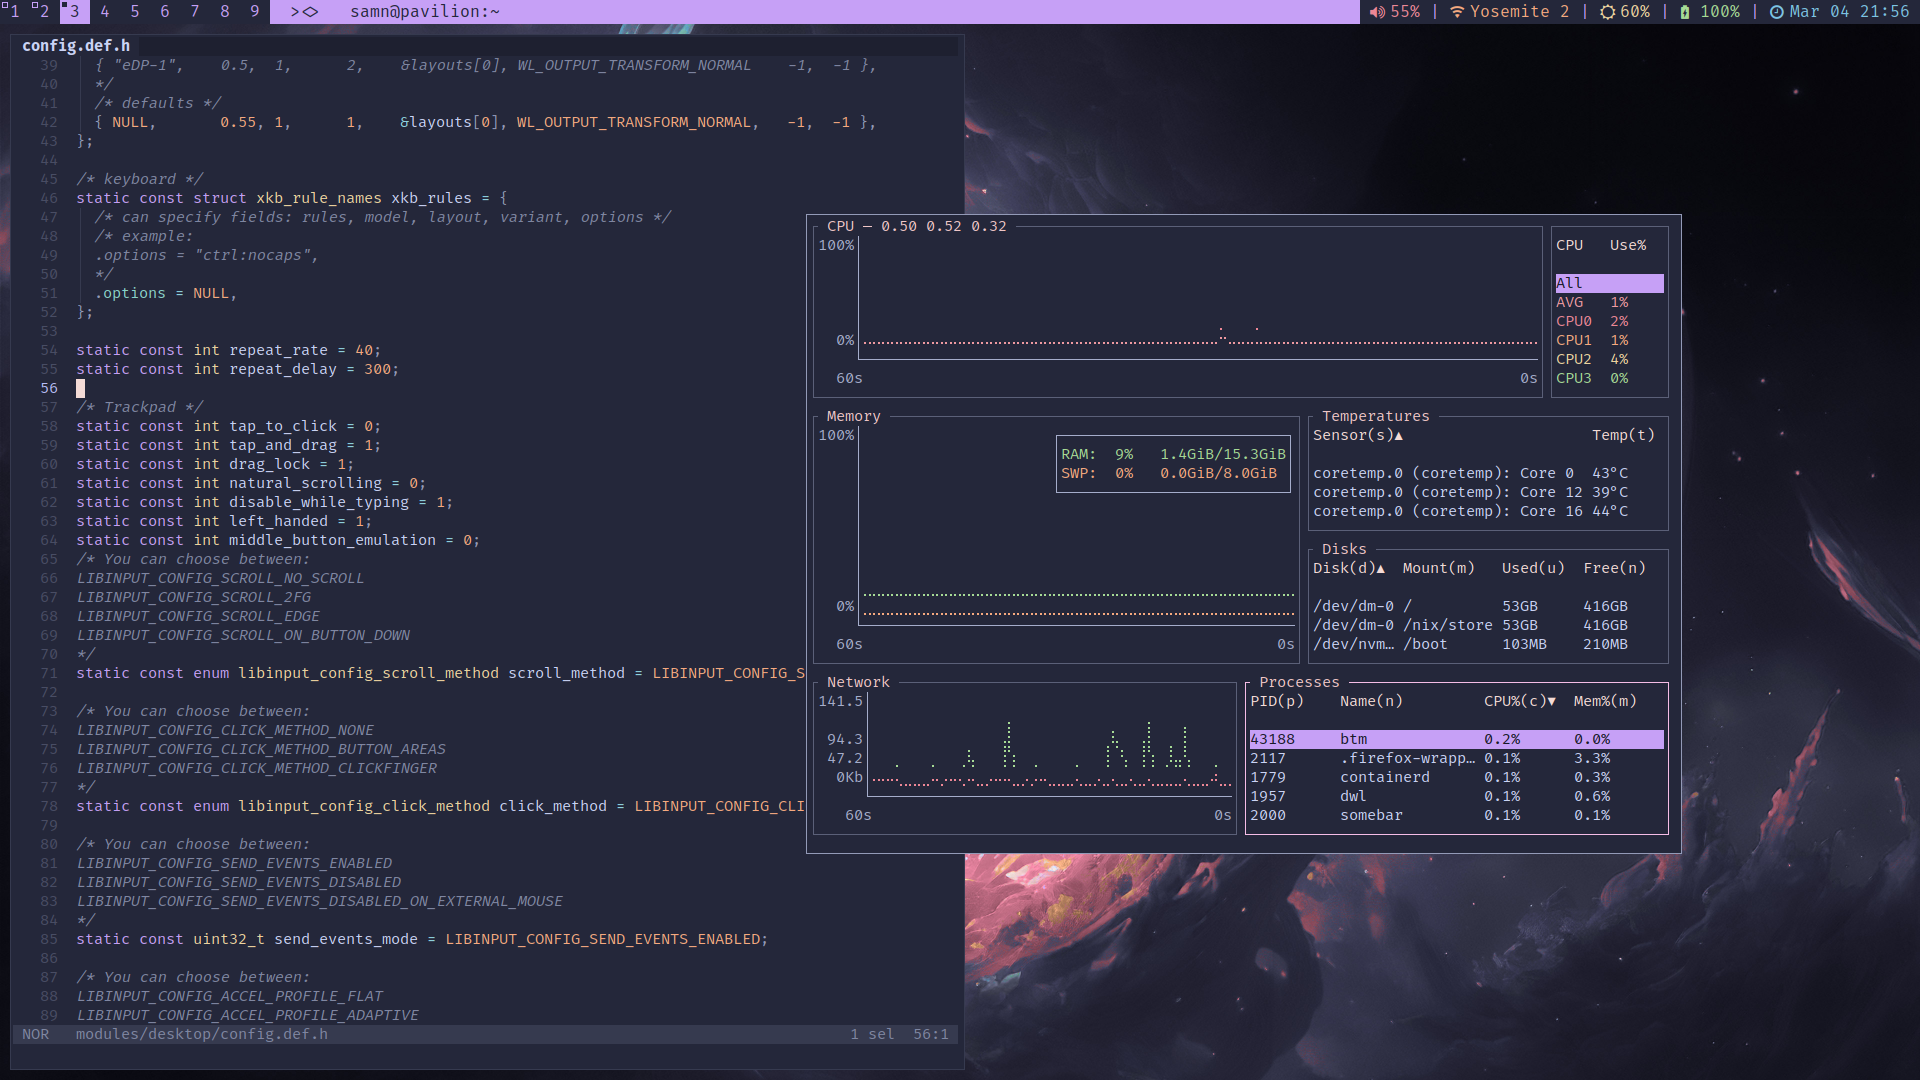Switch to workspace tag 9

point(255,12)
